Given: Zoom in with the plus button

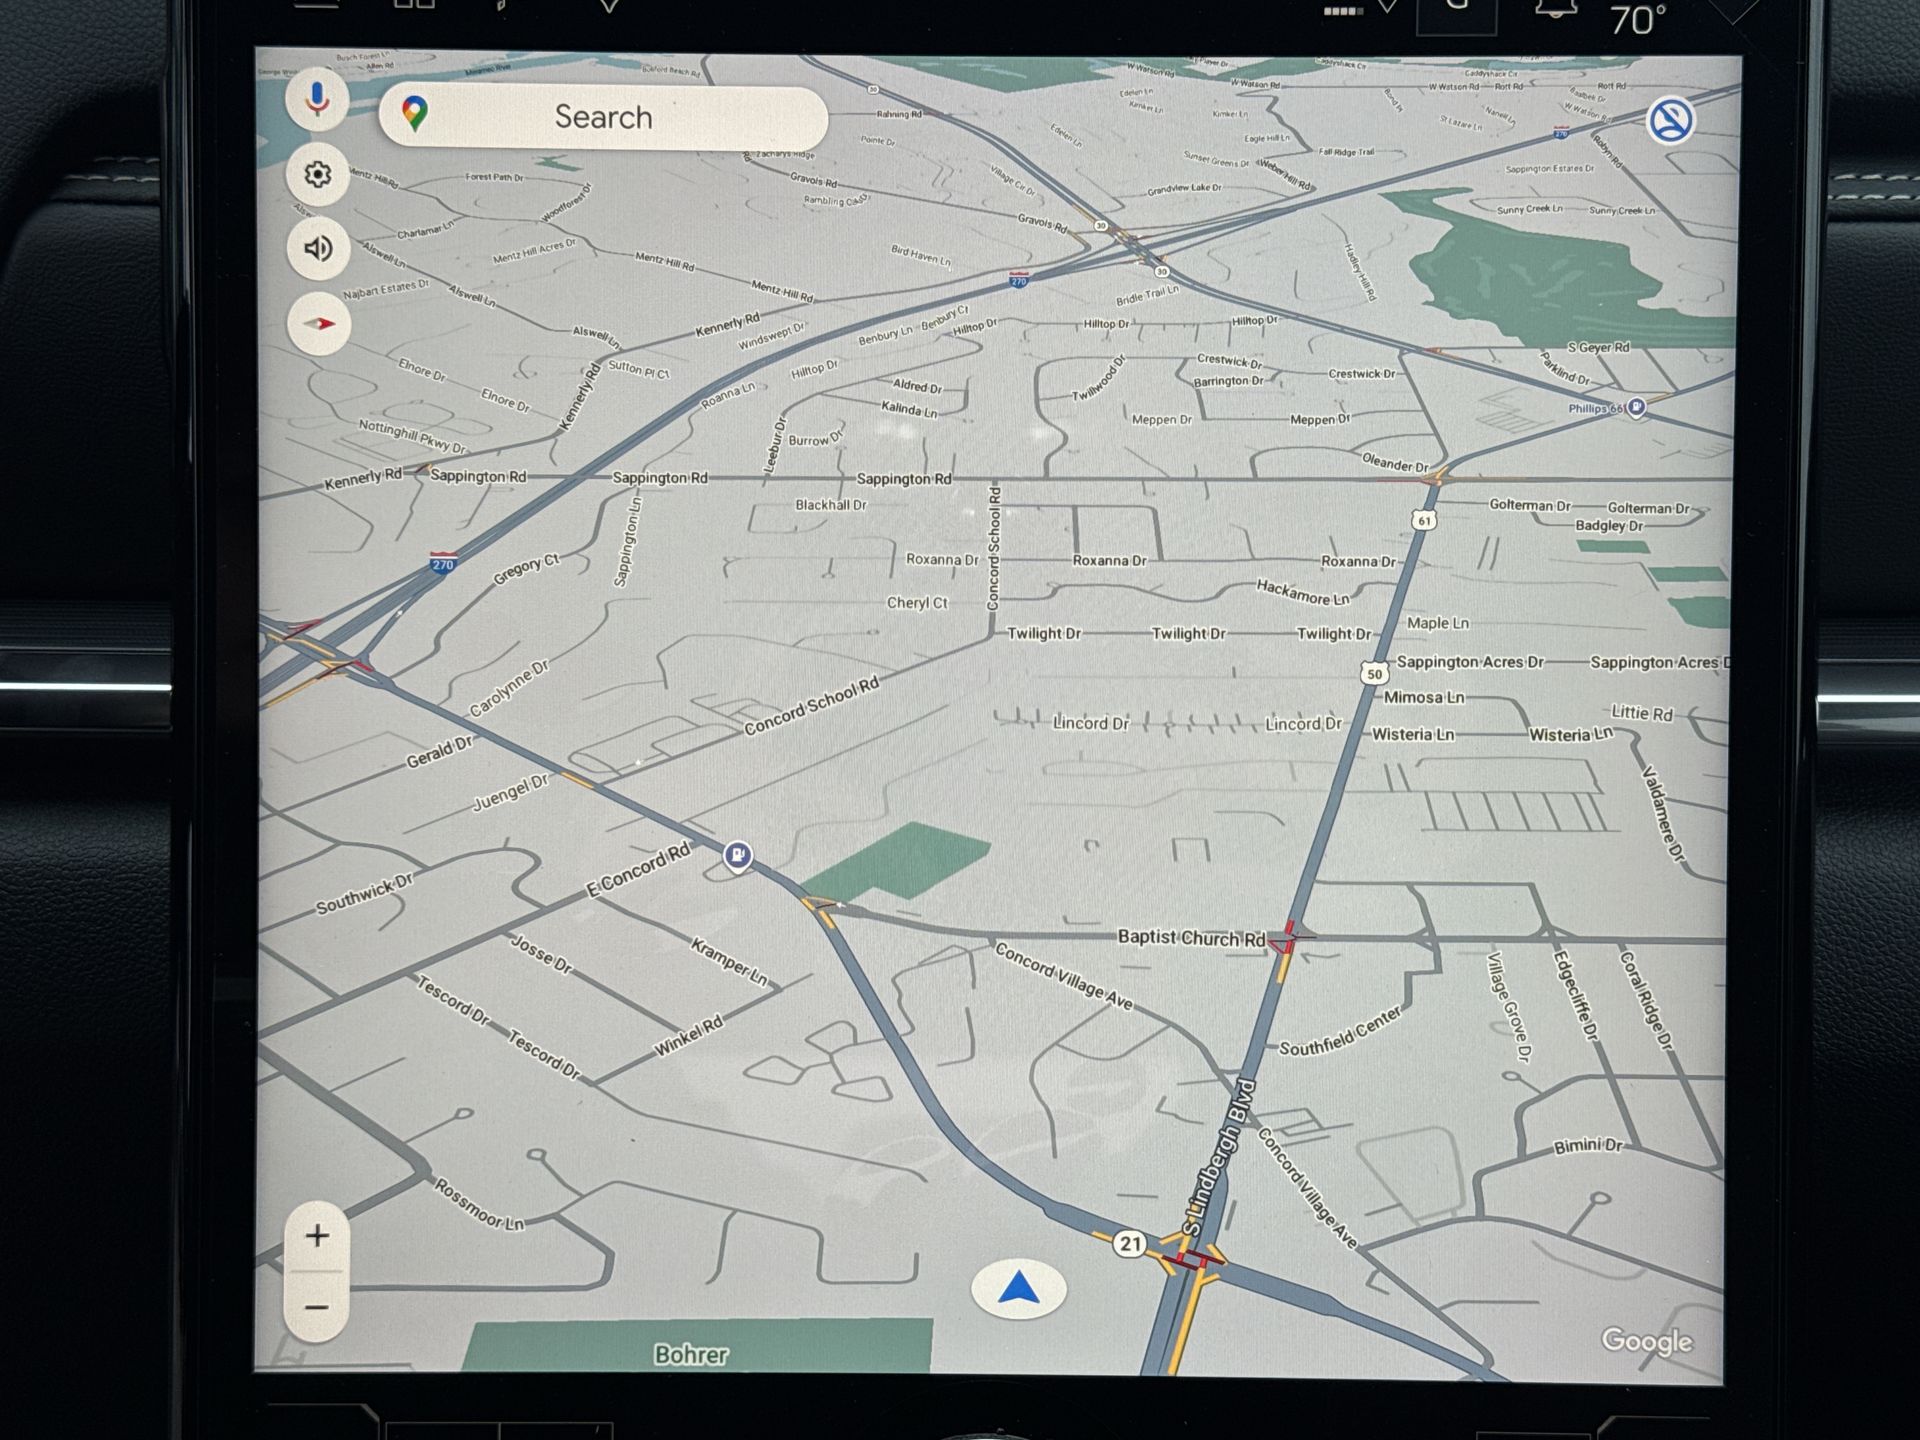Looking at the screenshot, I should (317, 1236).
